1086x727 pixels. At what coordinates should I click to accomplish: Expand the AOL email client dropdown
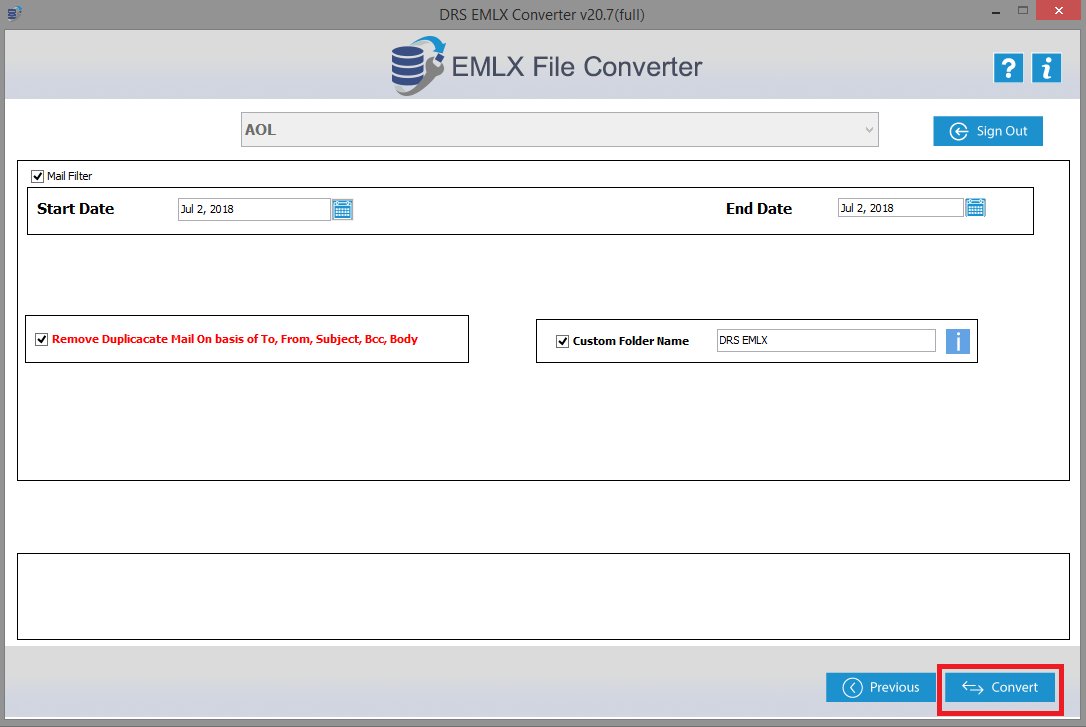(x=560, y=129)
